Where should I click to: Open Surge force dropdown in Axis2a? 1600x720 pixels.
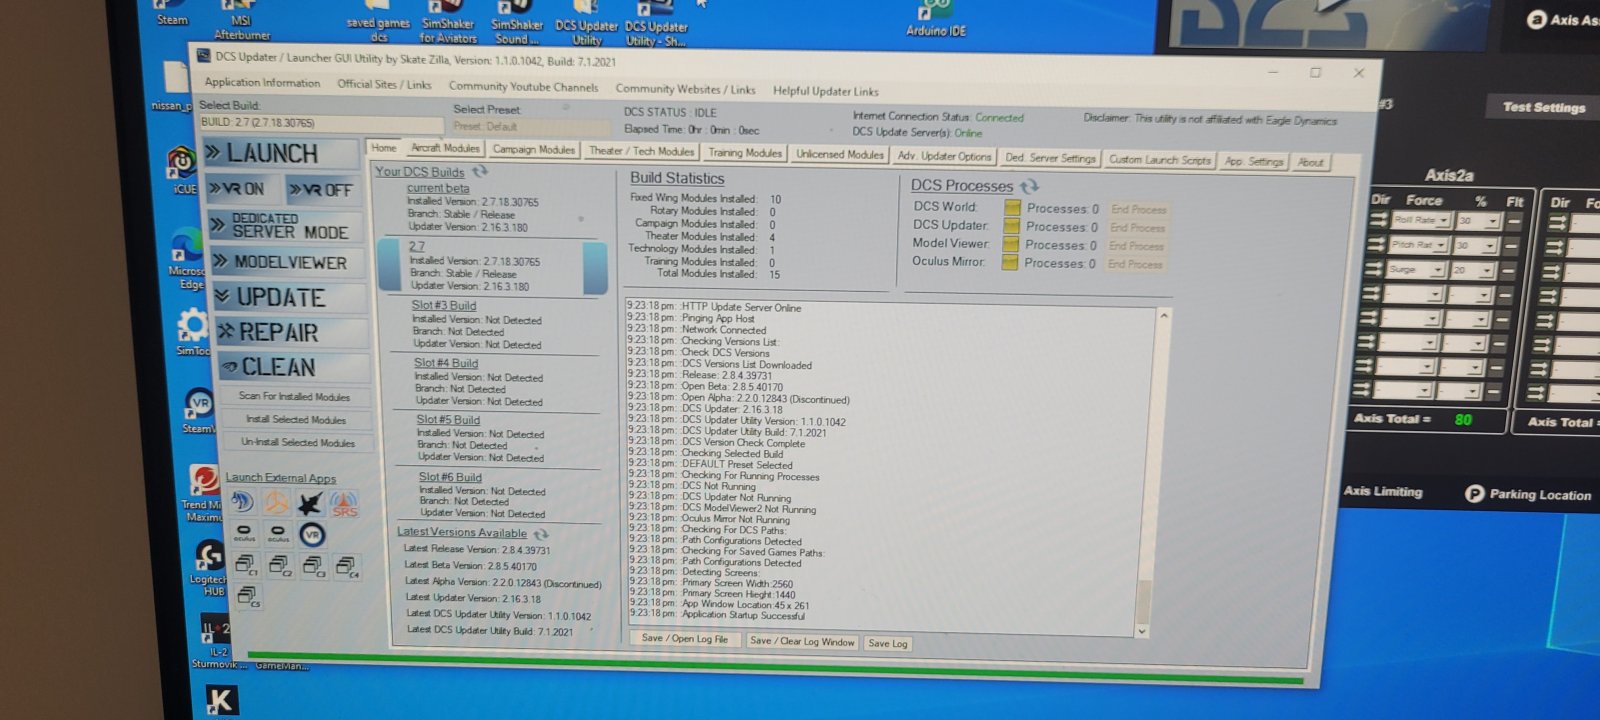point(1418,270)
